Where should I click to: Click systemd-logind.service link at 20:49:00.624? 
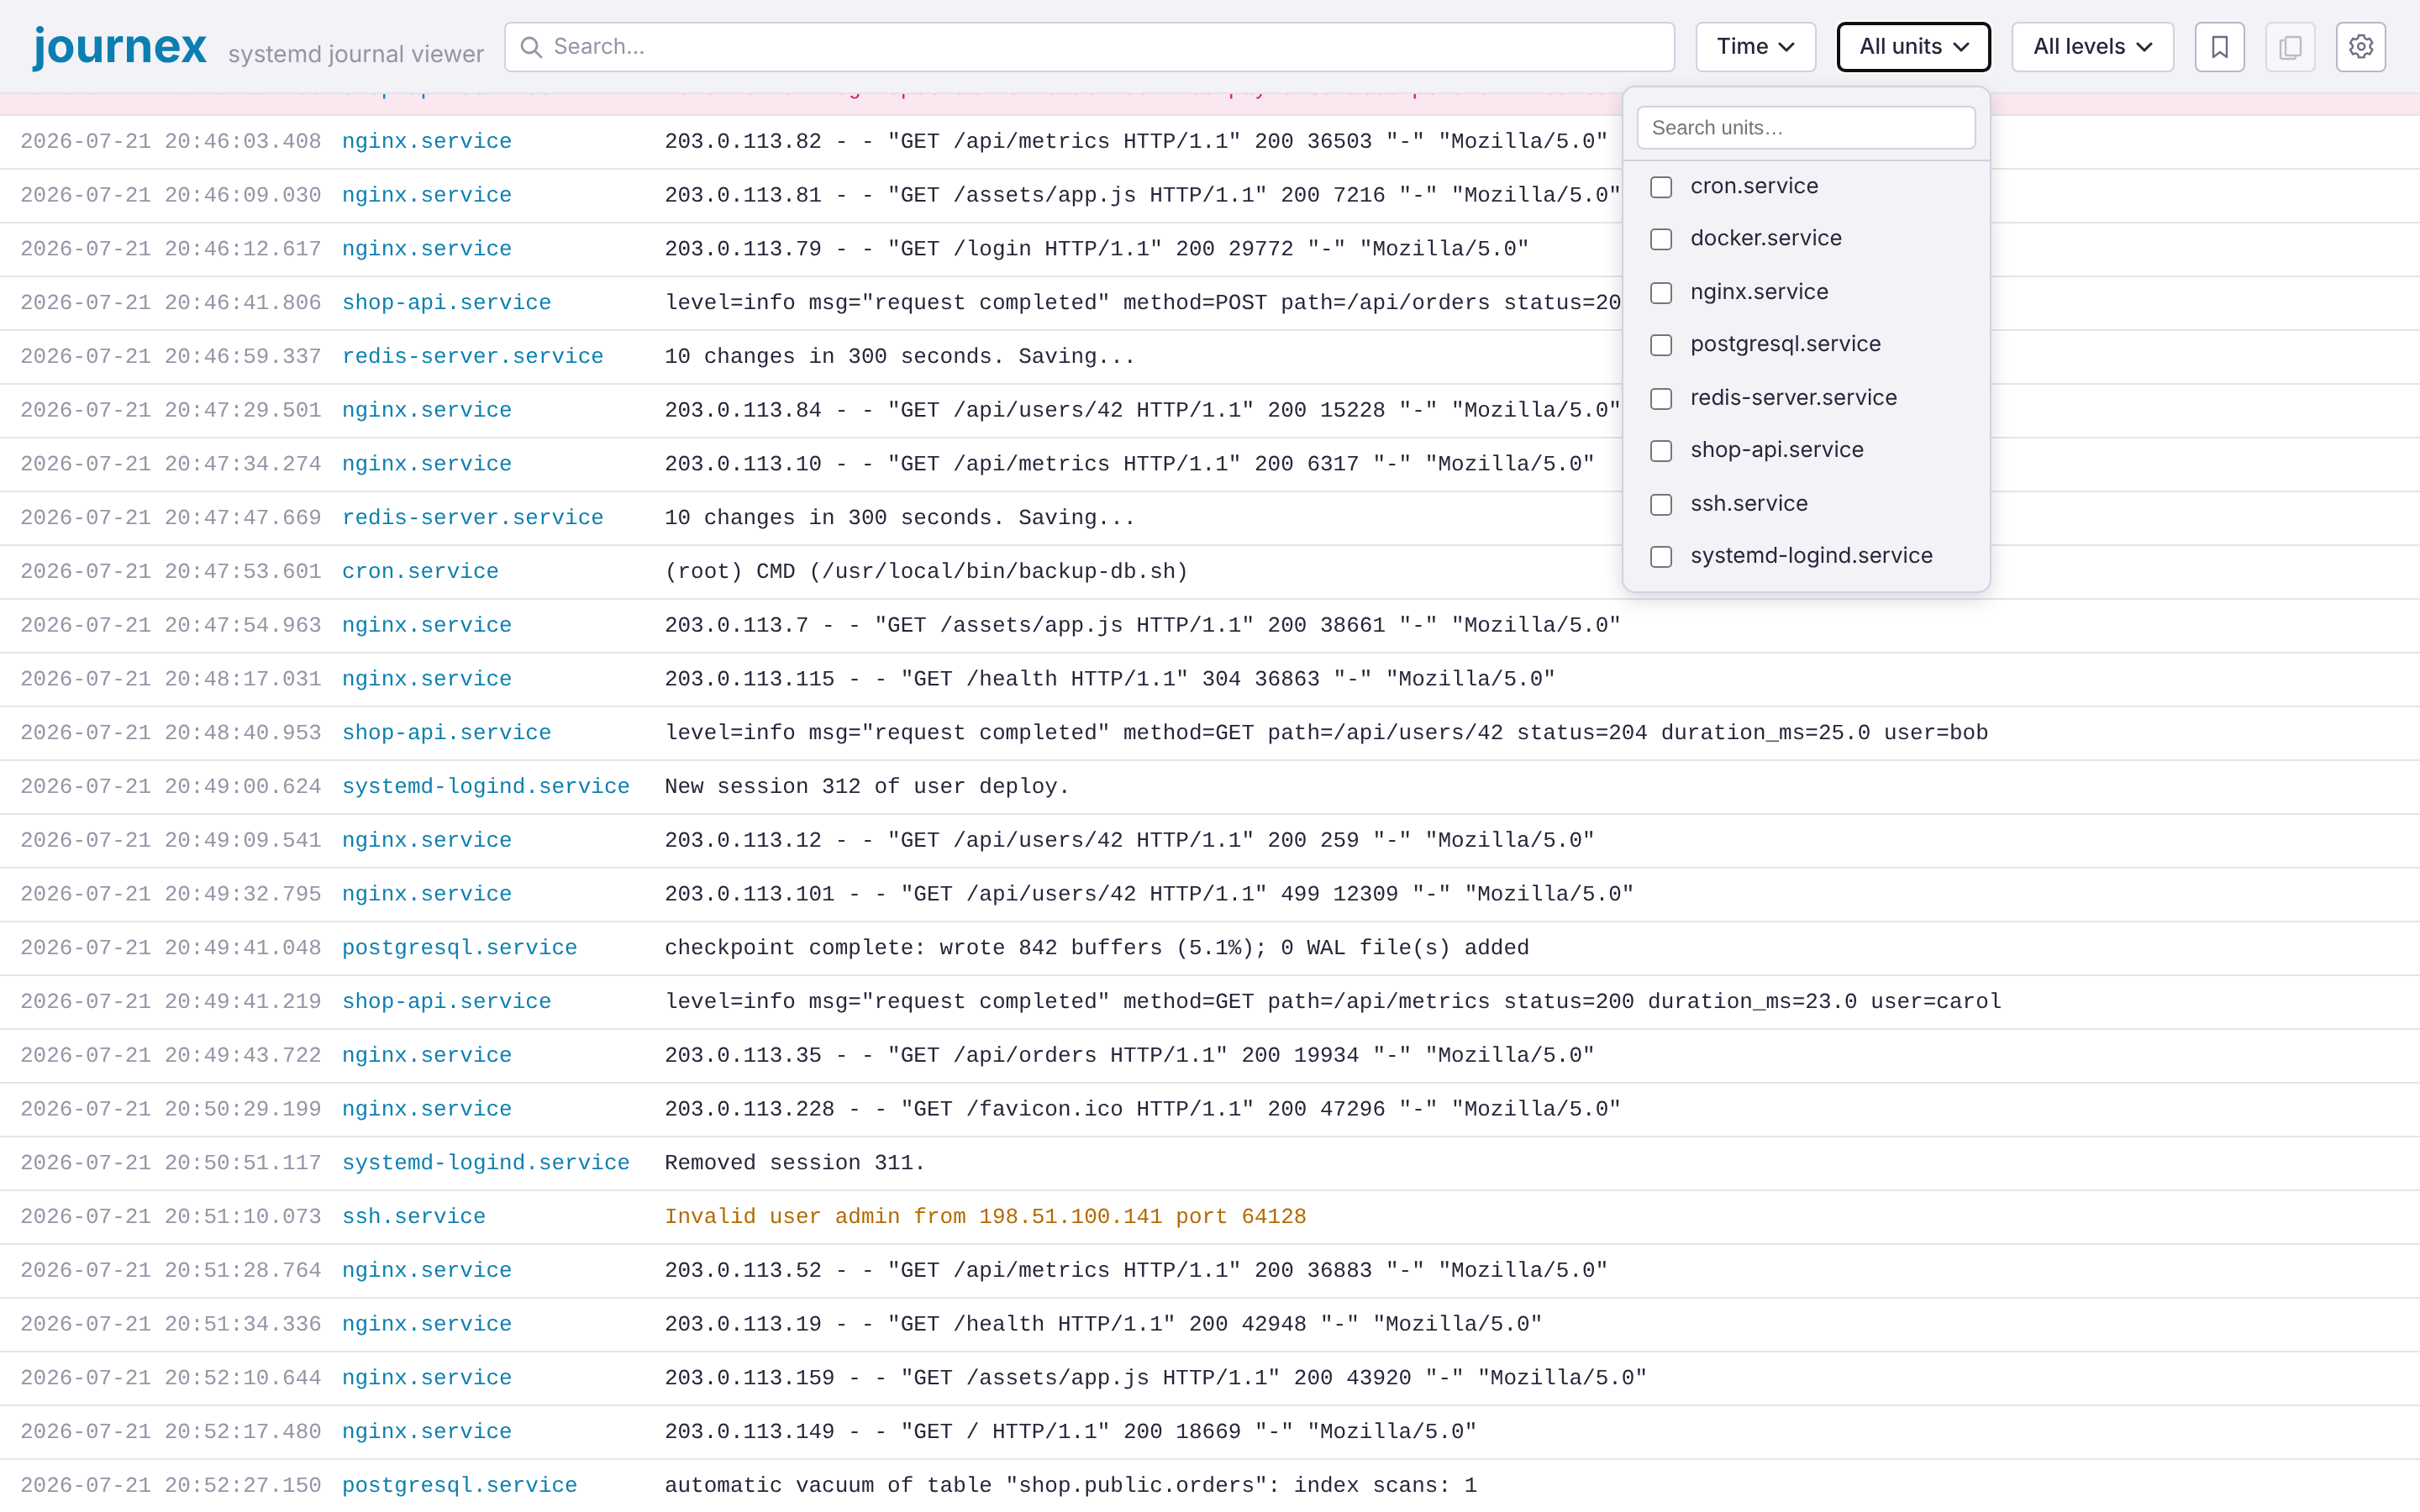(x=486, y=786)
